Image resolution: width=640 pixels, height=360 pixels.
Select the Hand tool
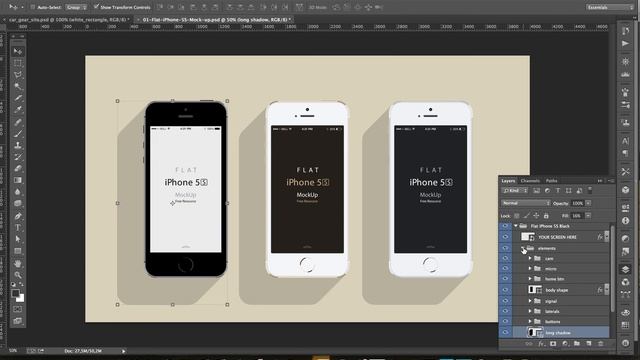(x=18, y=264)
